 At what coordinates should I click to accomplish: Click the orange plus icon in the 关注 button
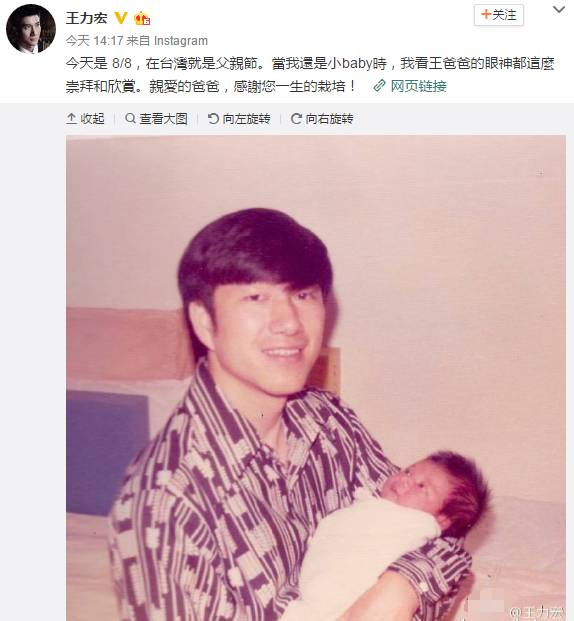tap(485, 15)
